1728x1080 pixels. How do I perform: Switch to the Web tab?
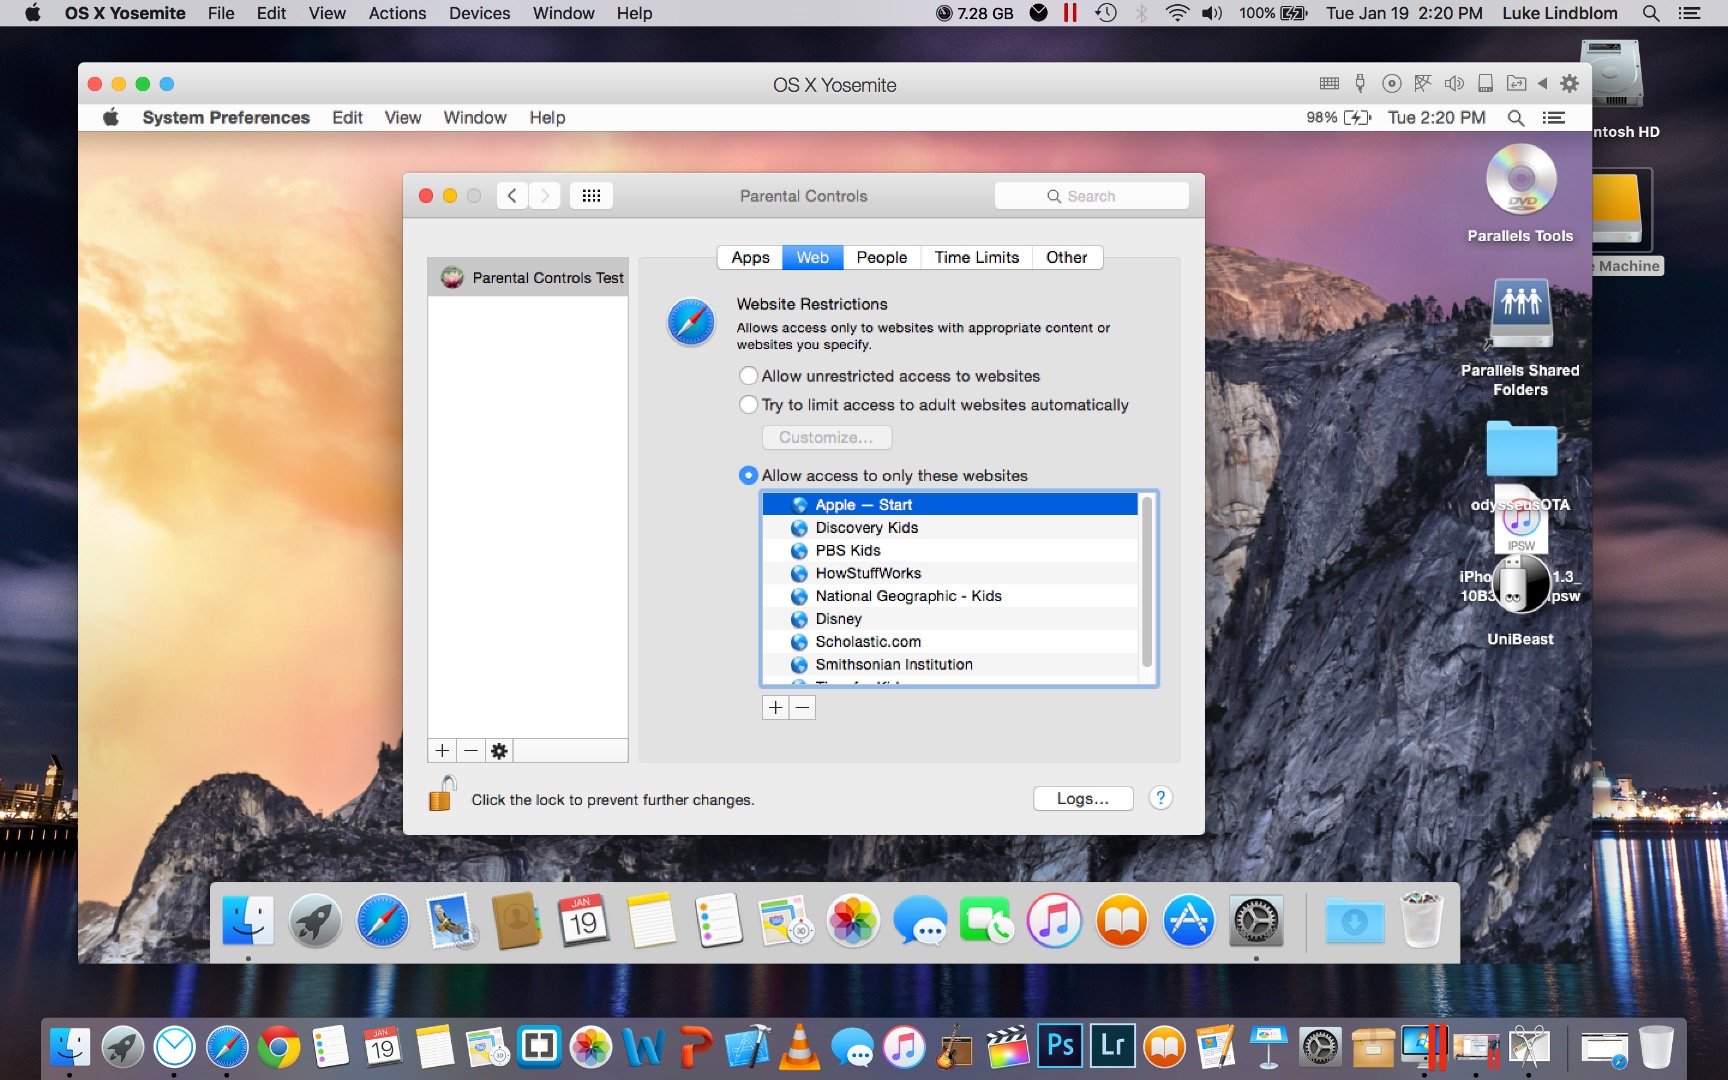coord(813,258)
